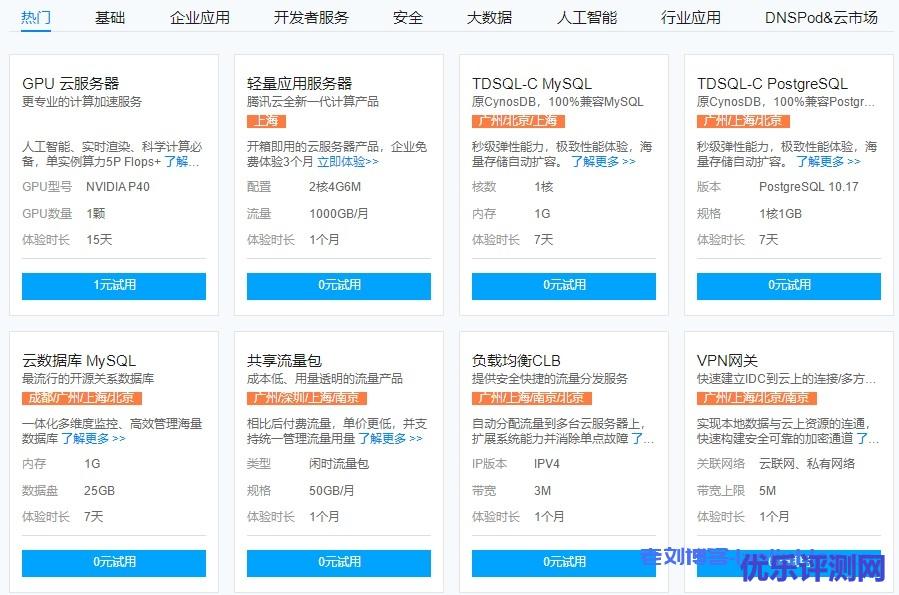Go to the 安全 category tab
The image size is (899, 595).
click(x=407, y=17)
